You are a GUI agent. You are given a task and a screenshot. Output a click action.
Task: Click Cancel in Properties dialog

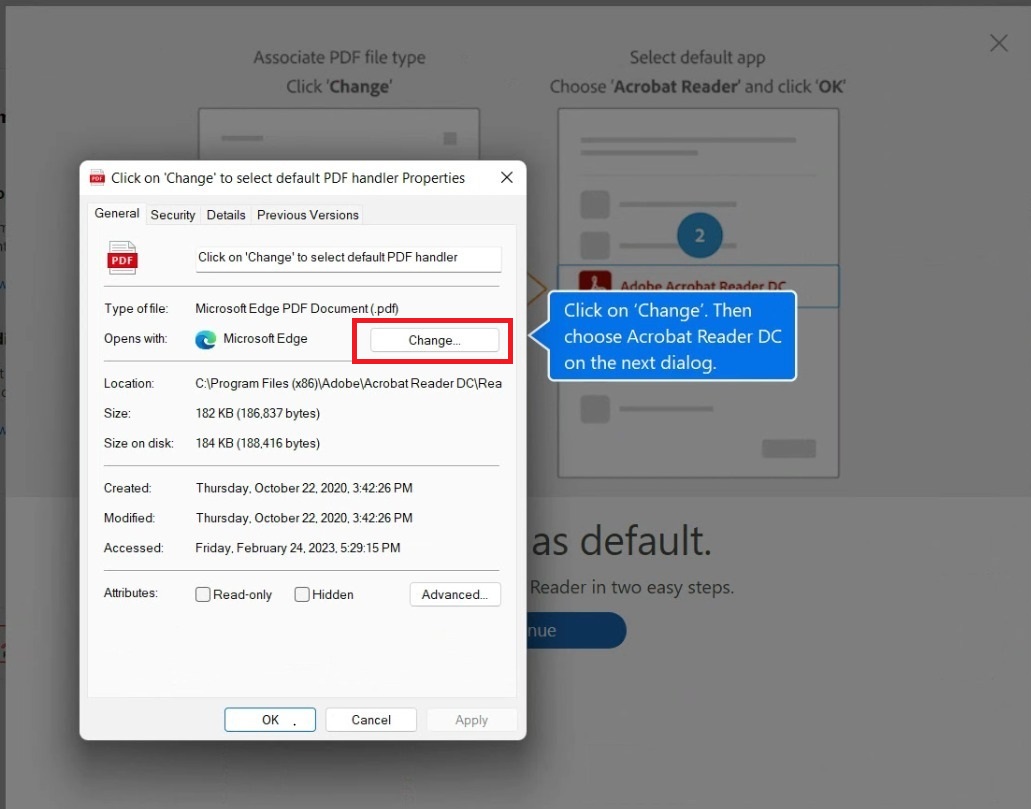pyautogui.click(x=371, y=720)
